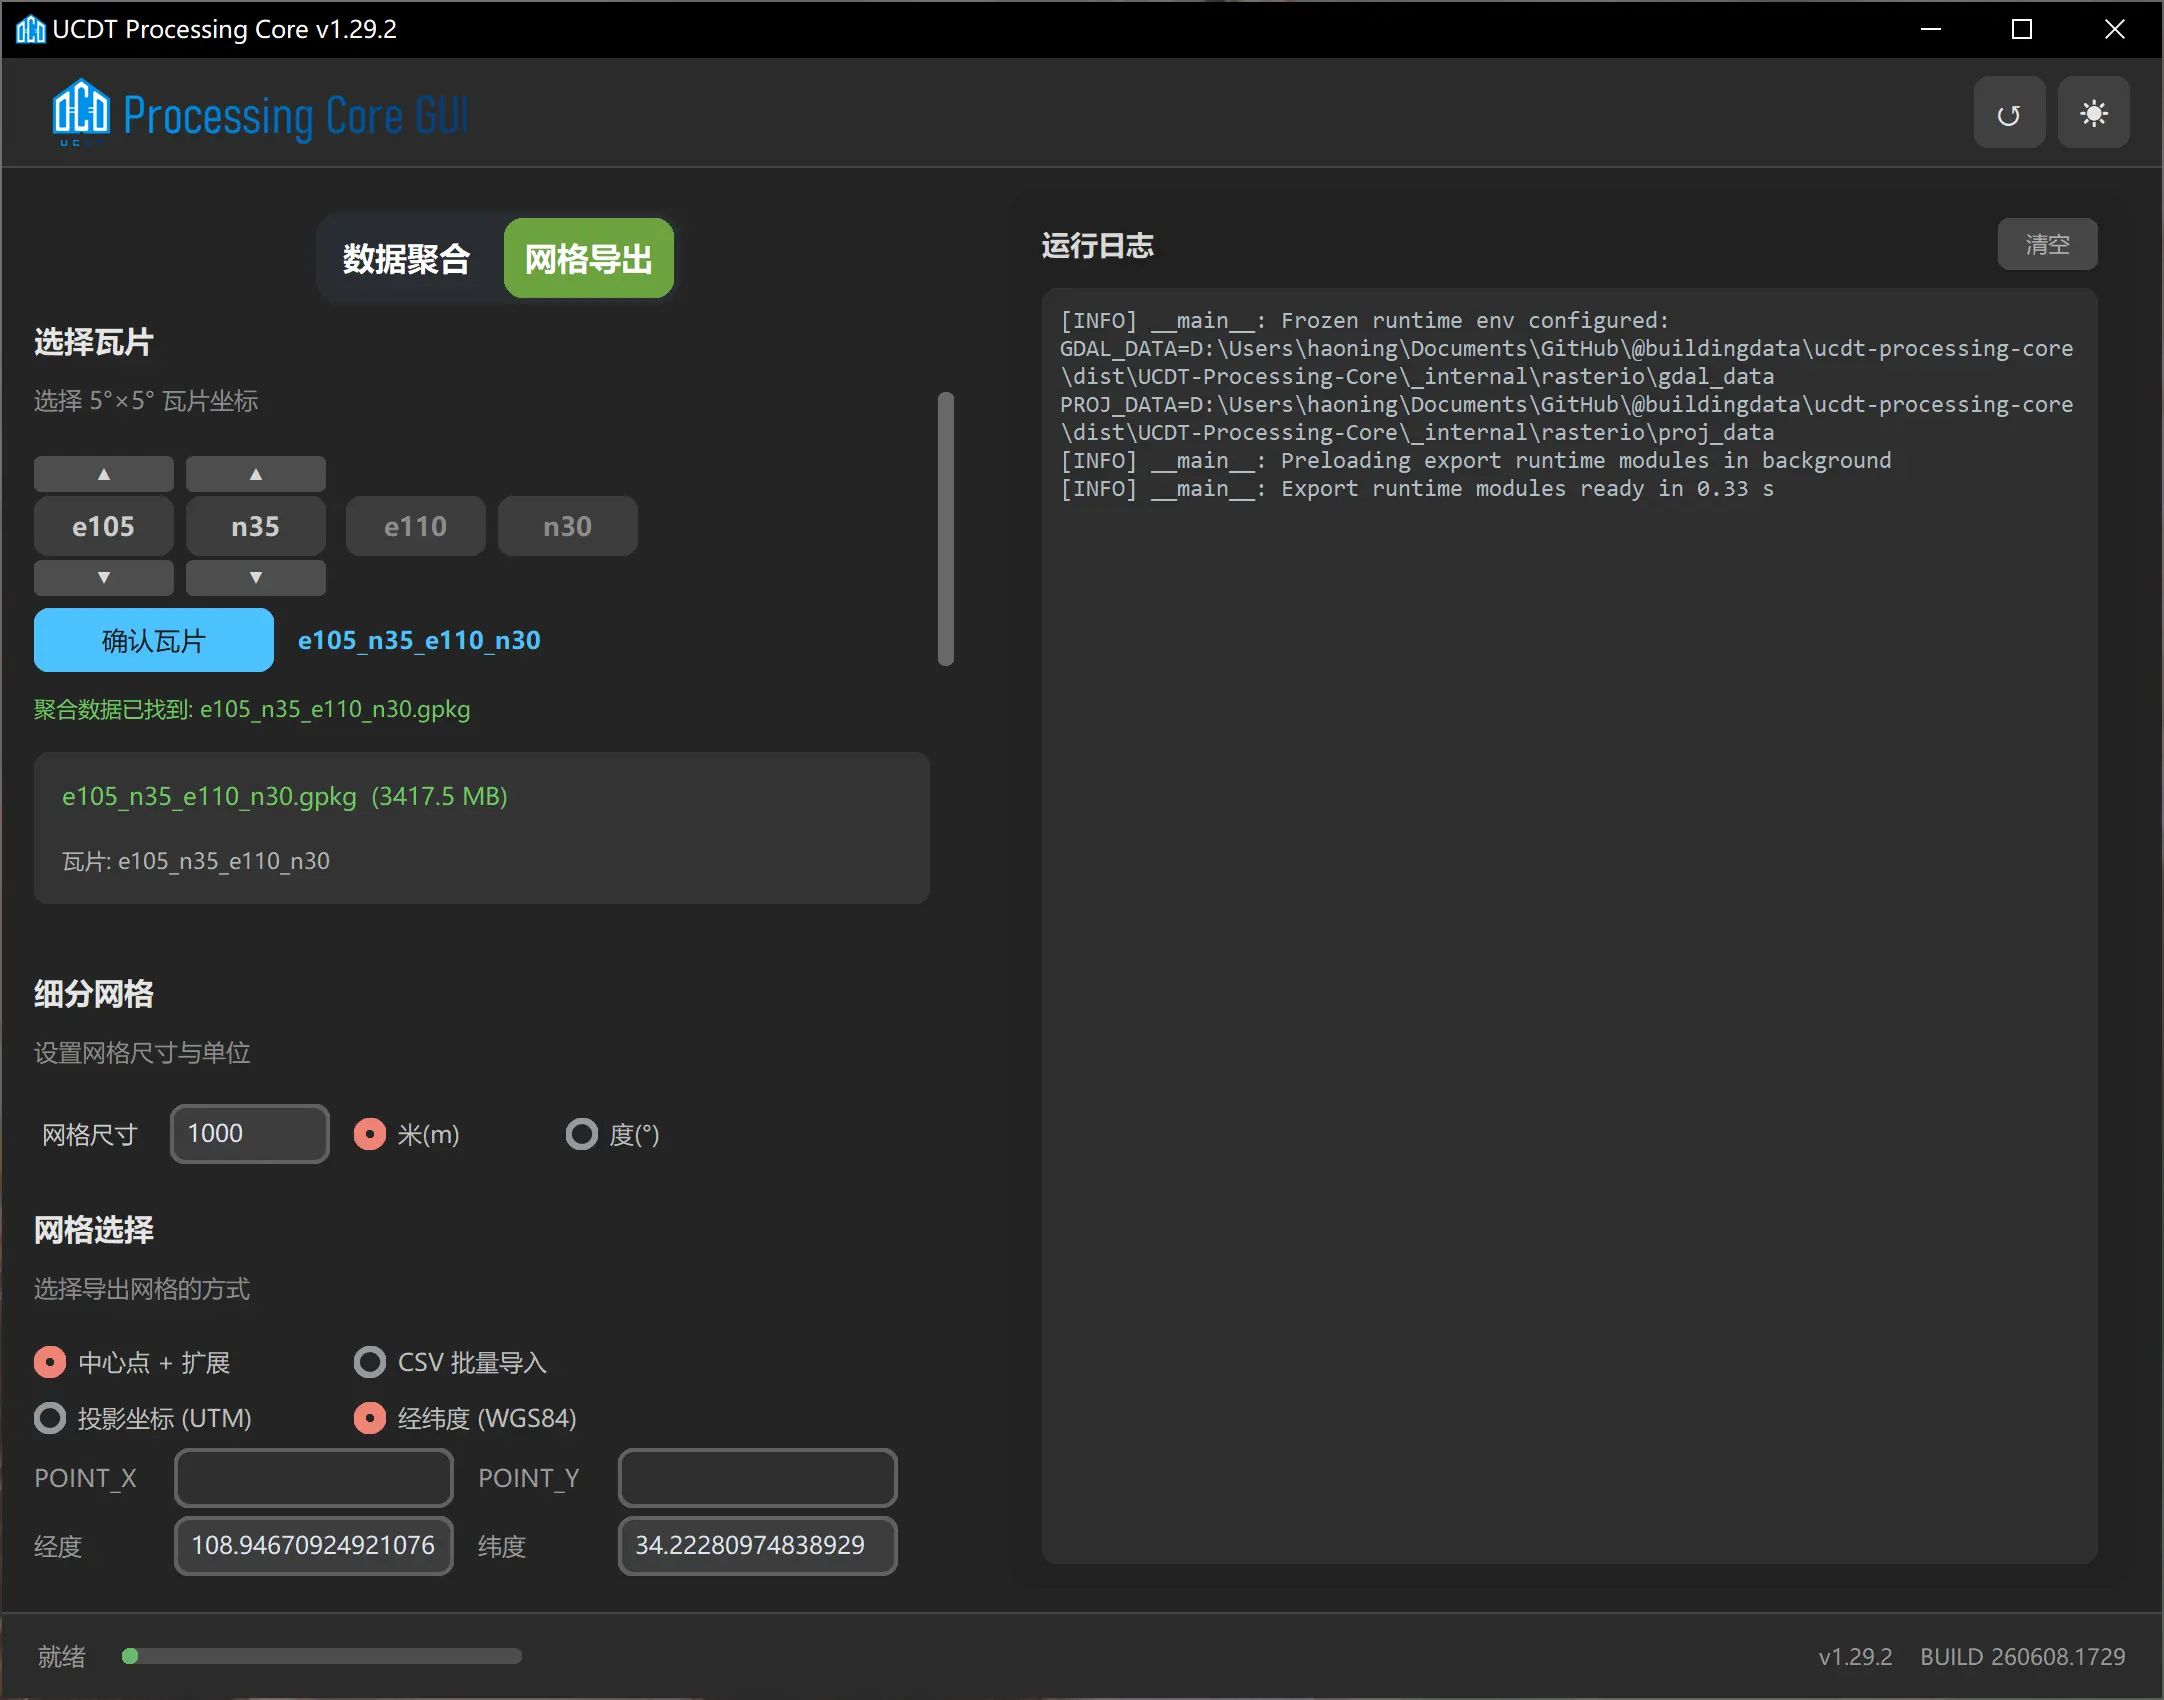Image resolution: width=2164 pixels, height=1700 pixels.
Task: Click the POINT_Y input field
Action: tap(757, 1478)
